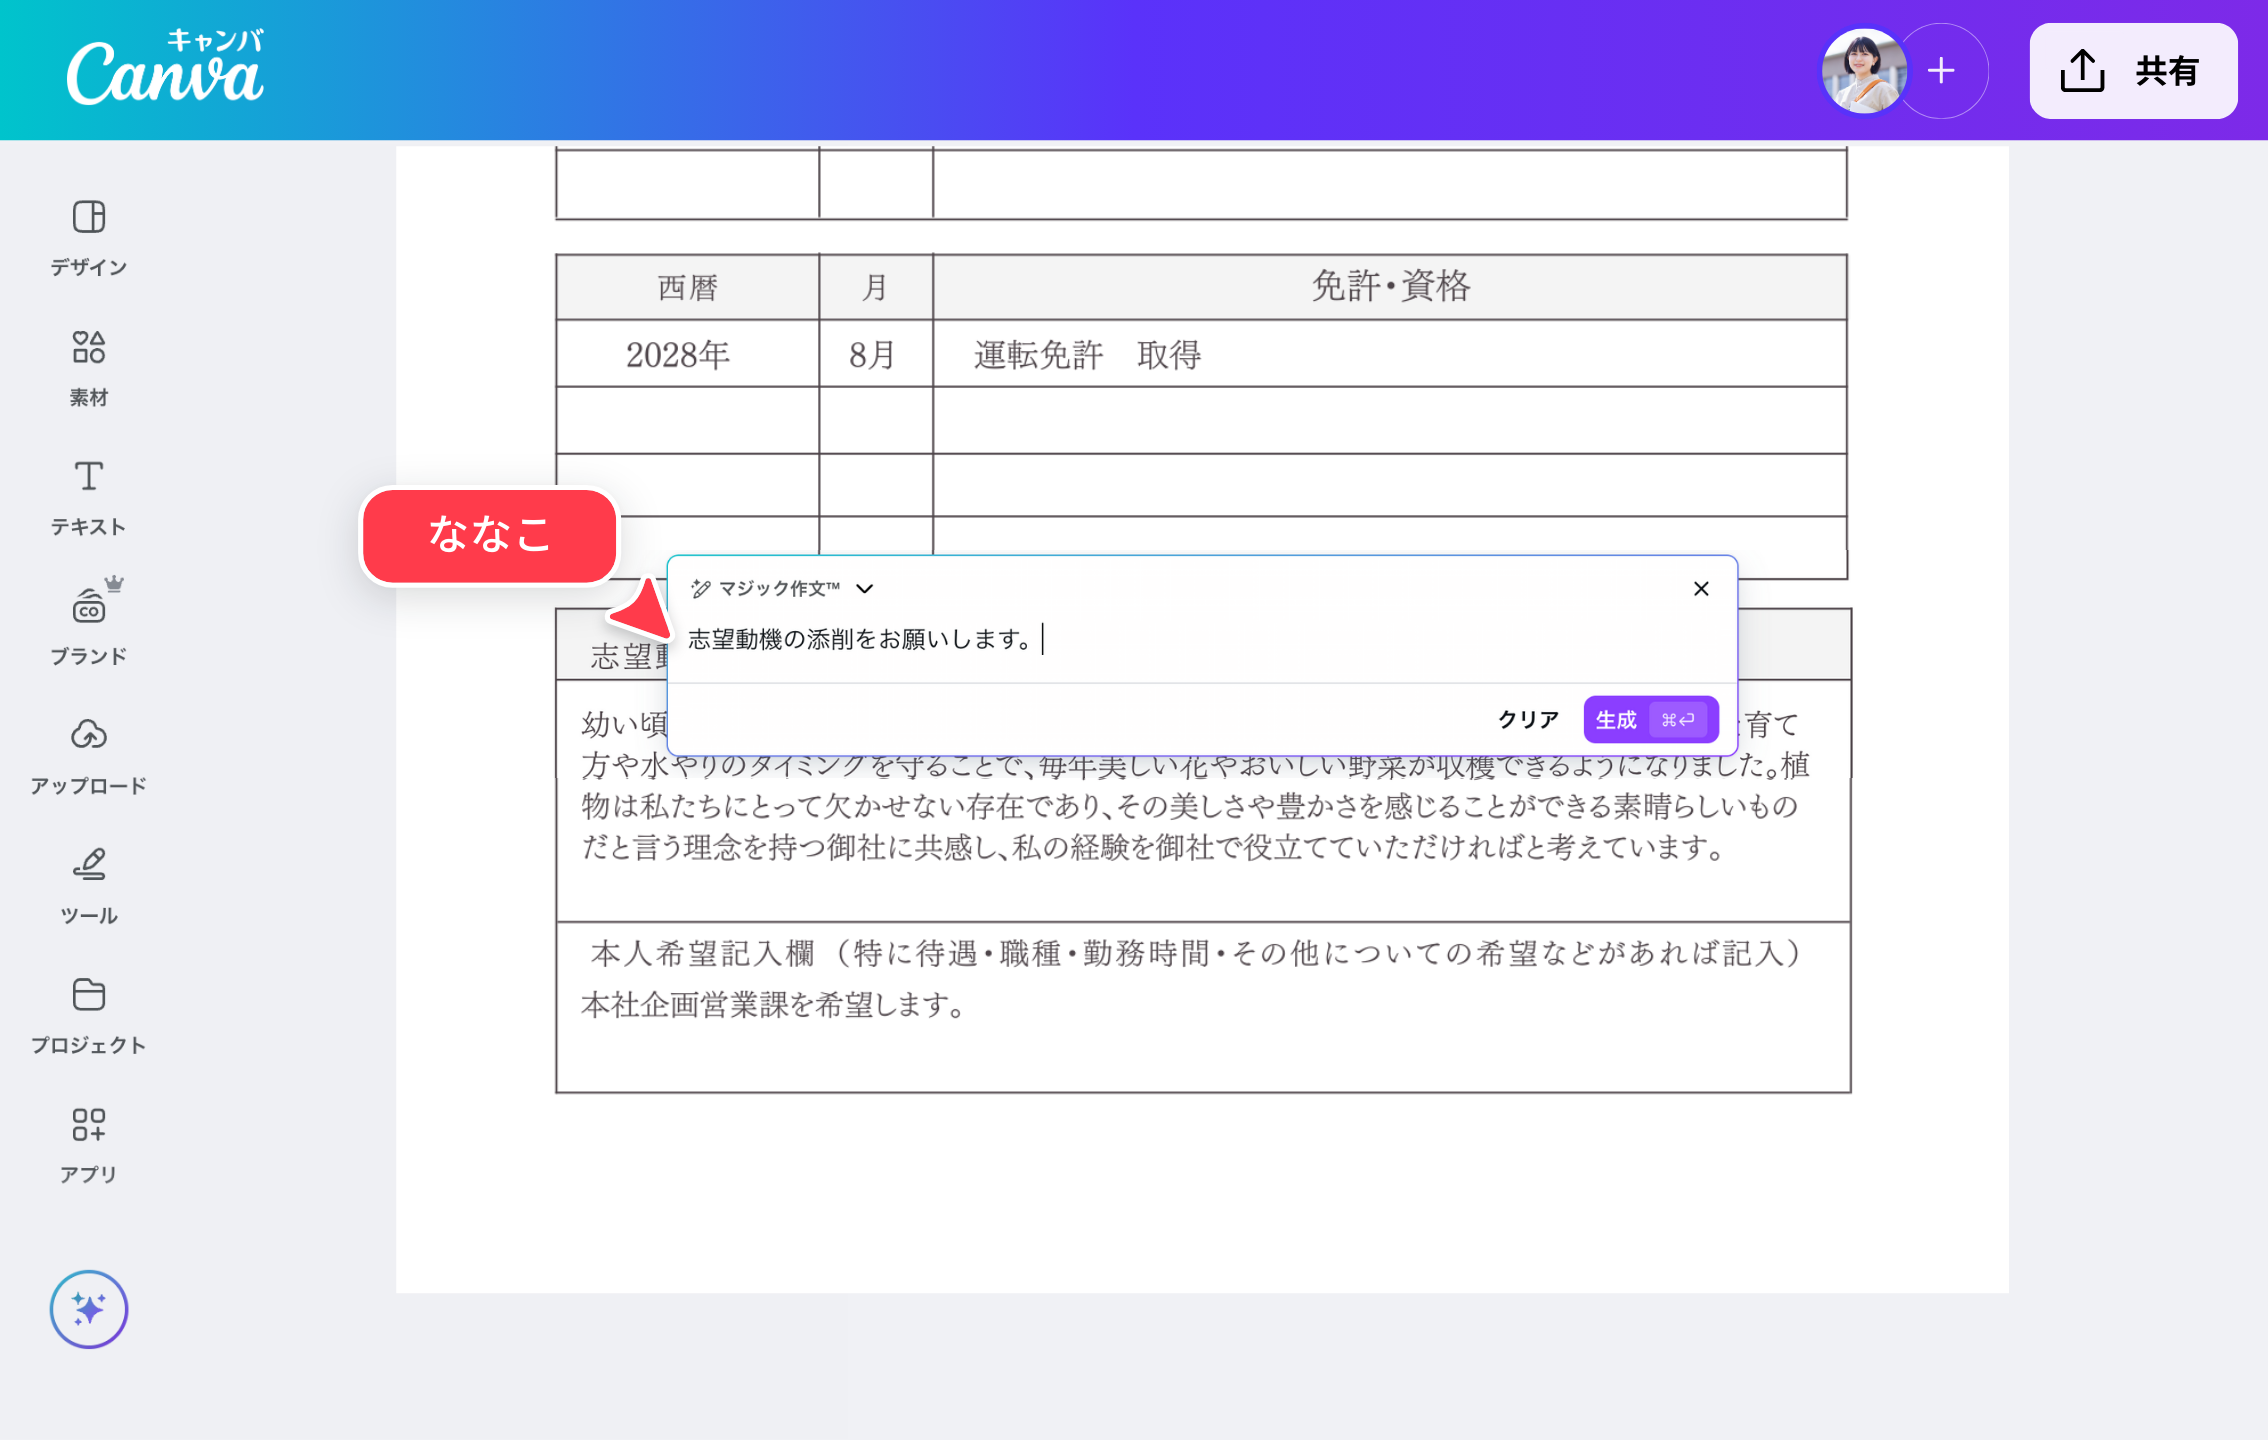Click the 本人希望記入欄 heading text

(x=1195, y=953)
